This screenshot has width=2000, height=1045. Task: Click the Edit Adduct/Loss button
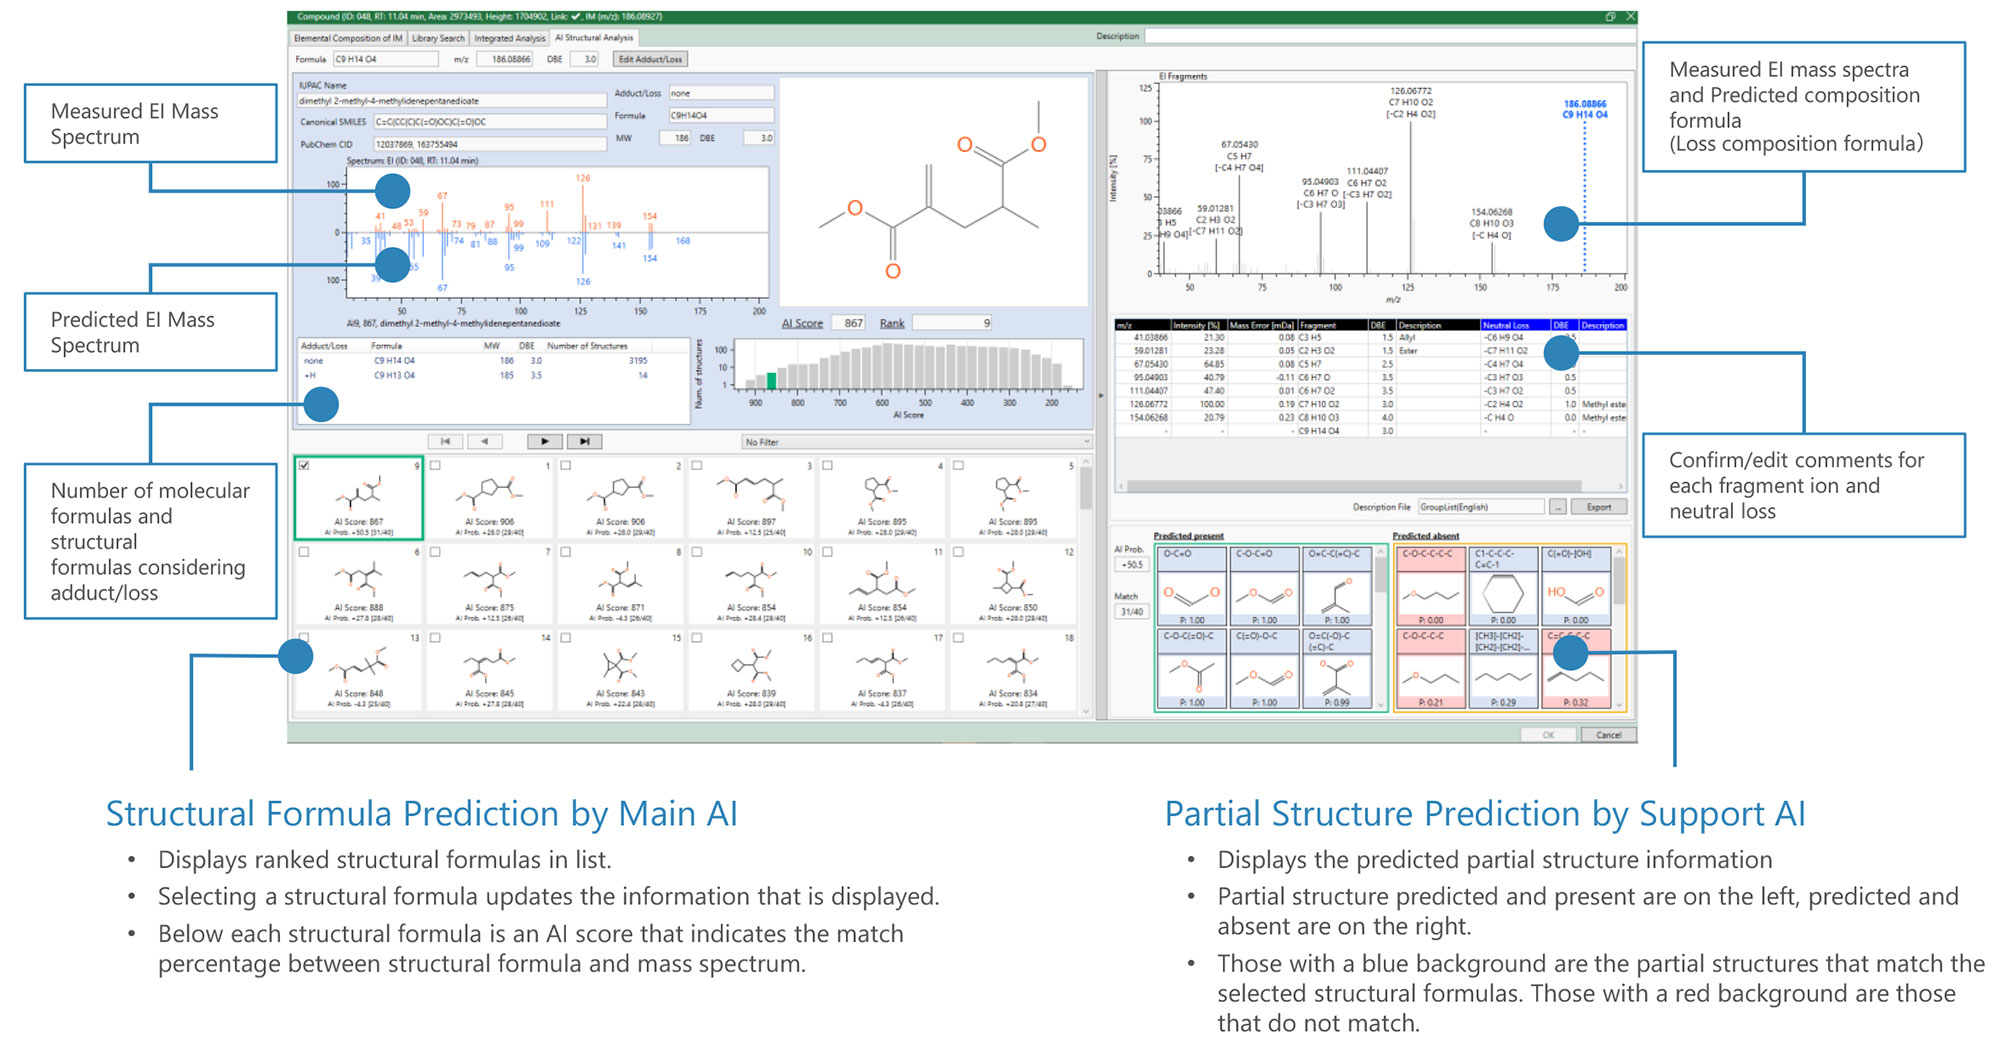pos(649,59)
